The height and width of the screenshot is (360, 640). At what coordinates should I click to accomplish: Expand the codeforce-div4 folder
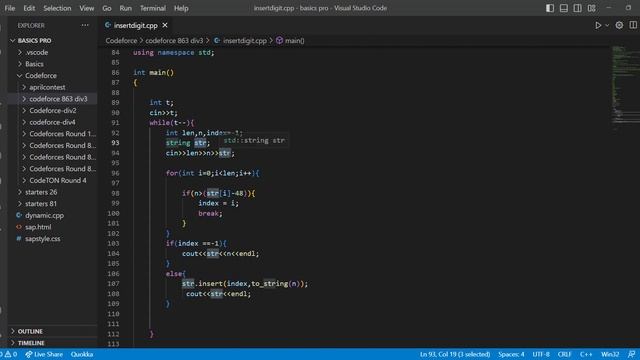click(52, 122)
